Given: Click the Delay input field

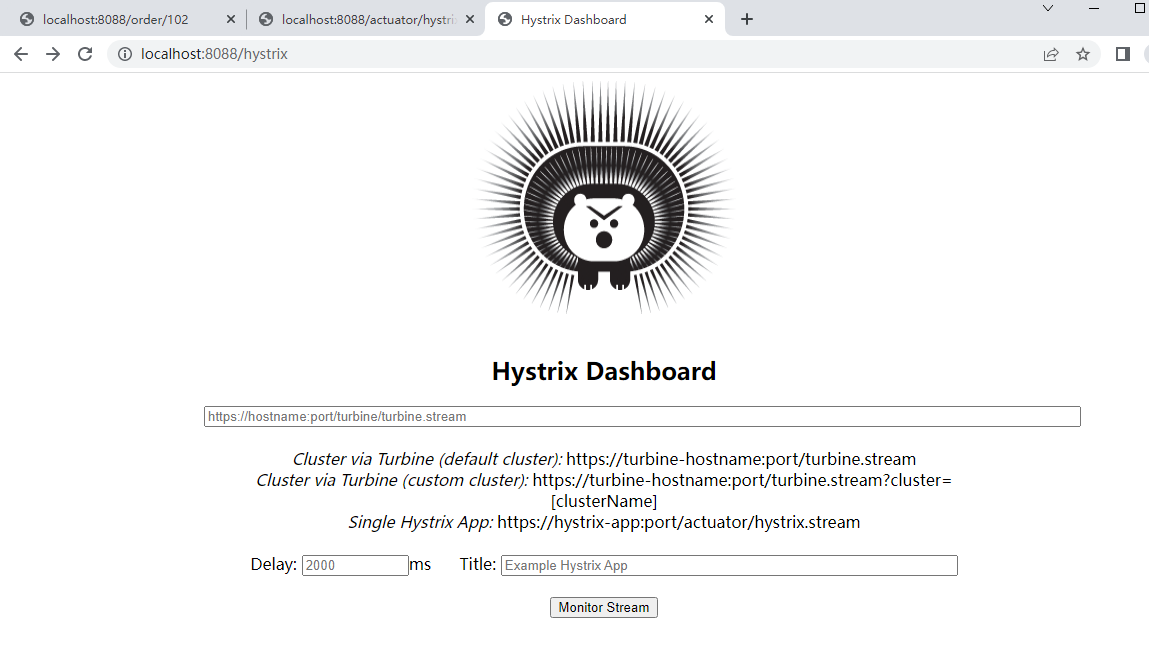Looking at the screenshot, I should 355,565.
